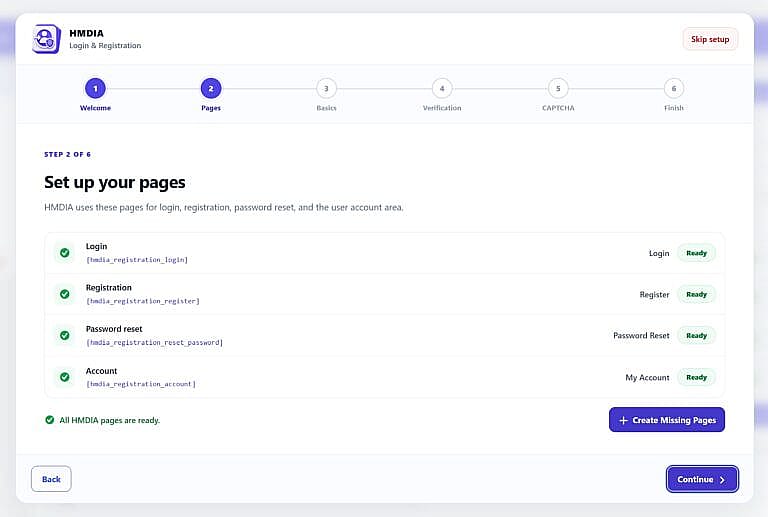
Task: Click the check icon next to 'All HMDIA pages are ready'
Action: pyautogui.click(x=49, y=420)
